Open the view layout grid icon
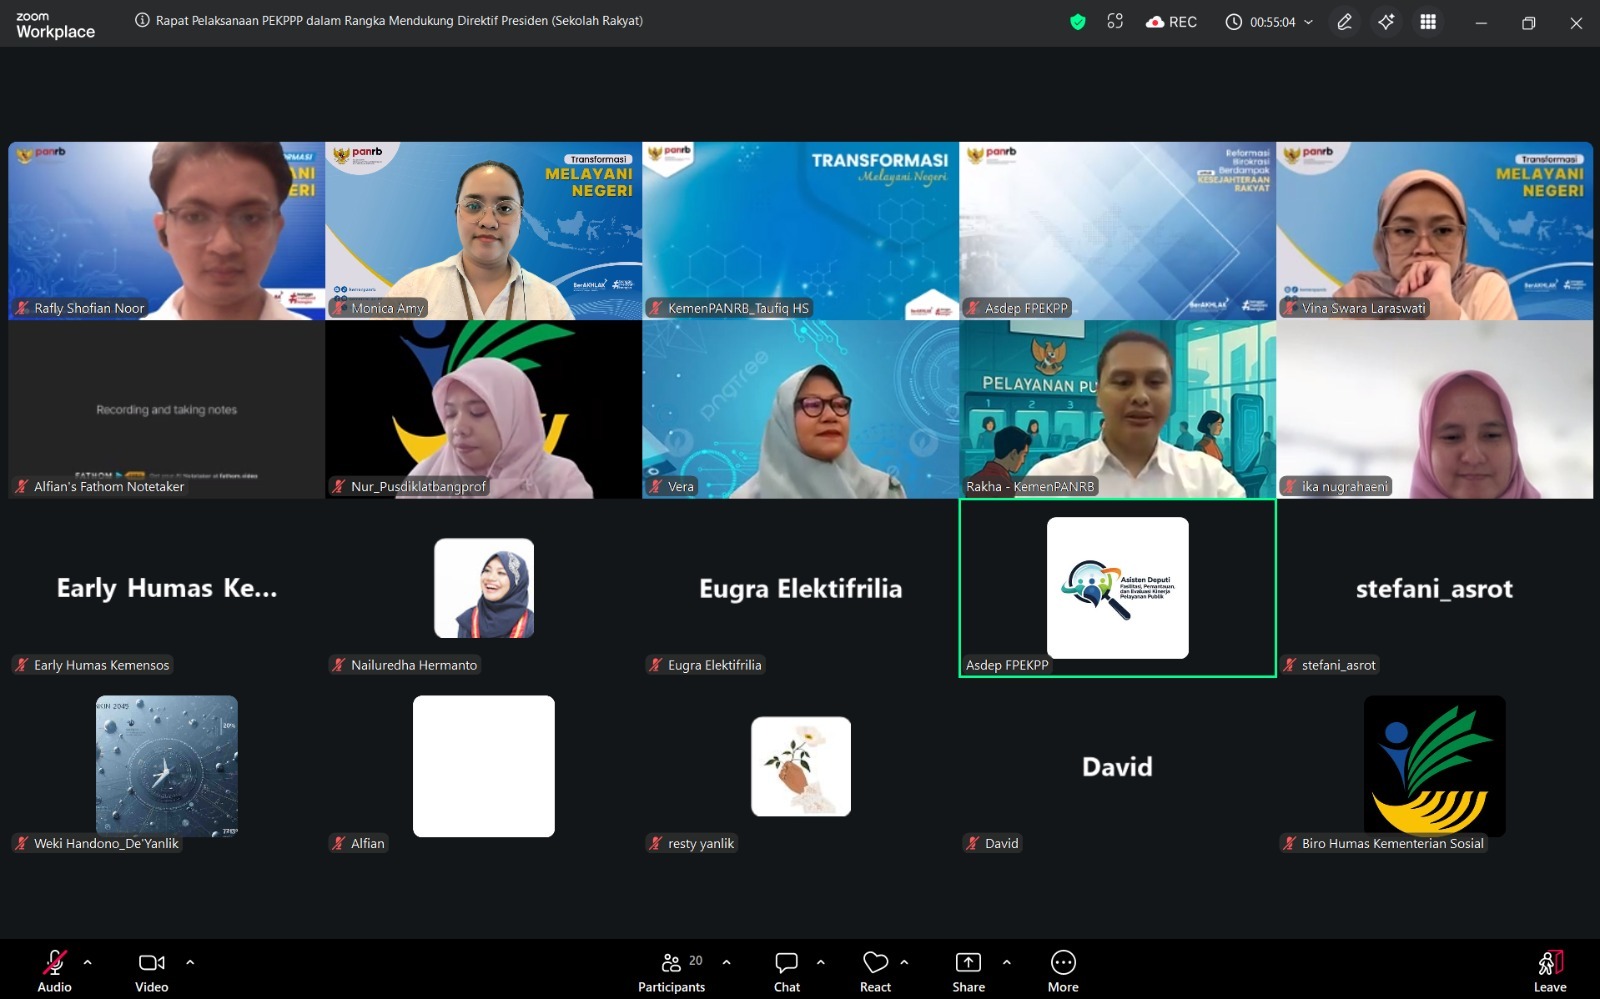This screenshot has height=999, width=1600. pos(1428,21)
